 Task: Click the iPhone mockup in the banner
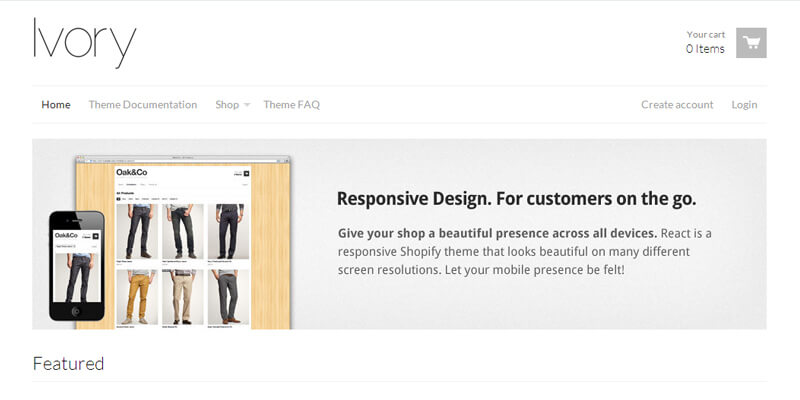pos(77,265)
